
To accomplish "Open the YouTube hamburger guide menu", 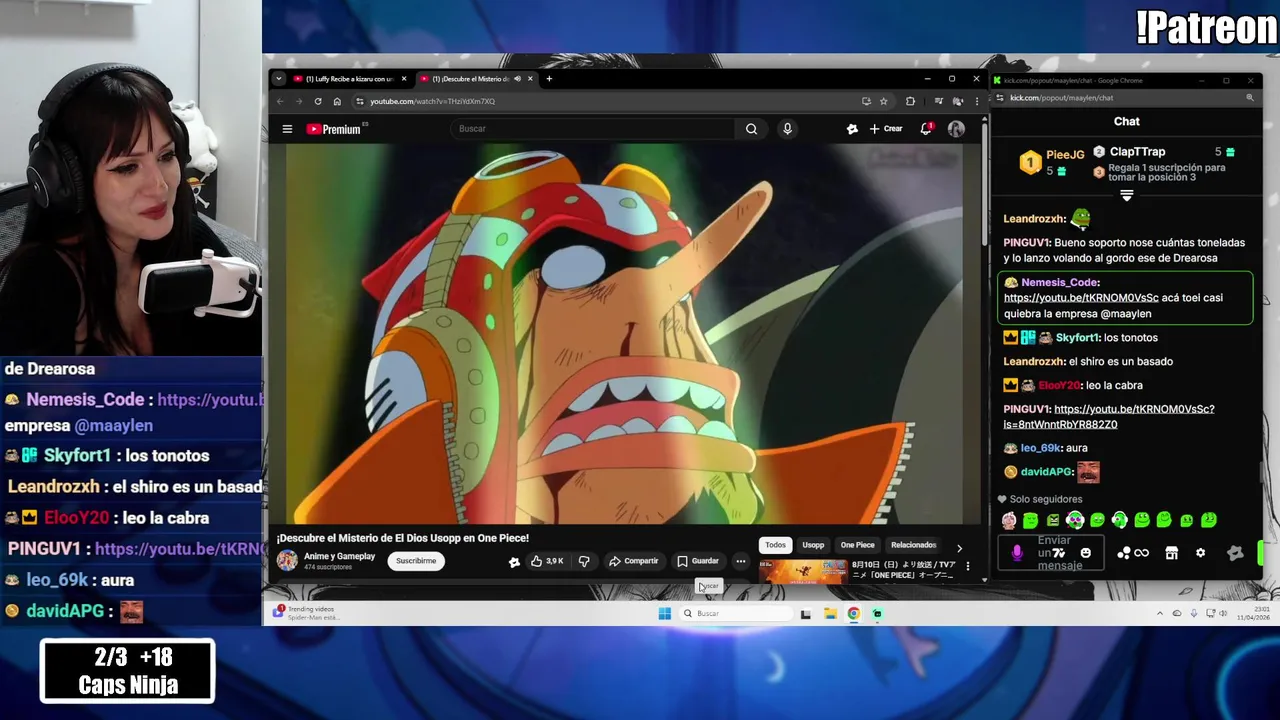I will tap(287, 129).
